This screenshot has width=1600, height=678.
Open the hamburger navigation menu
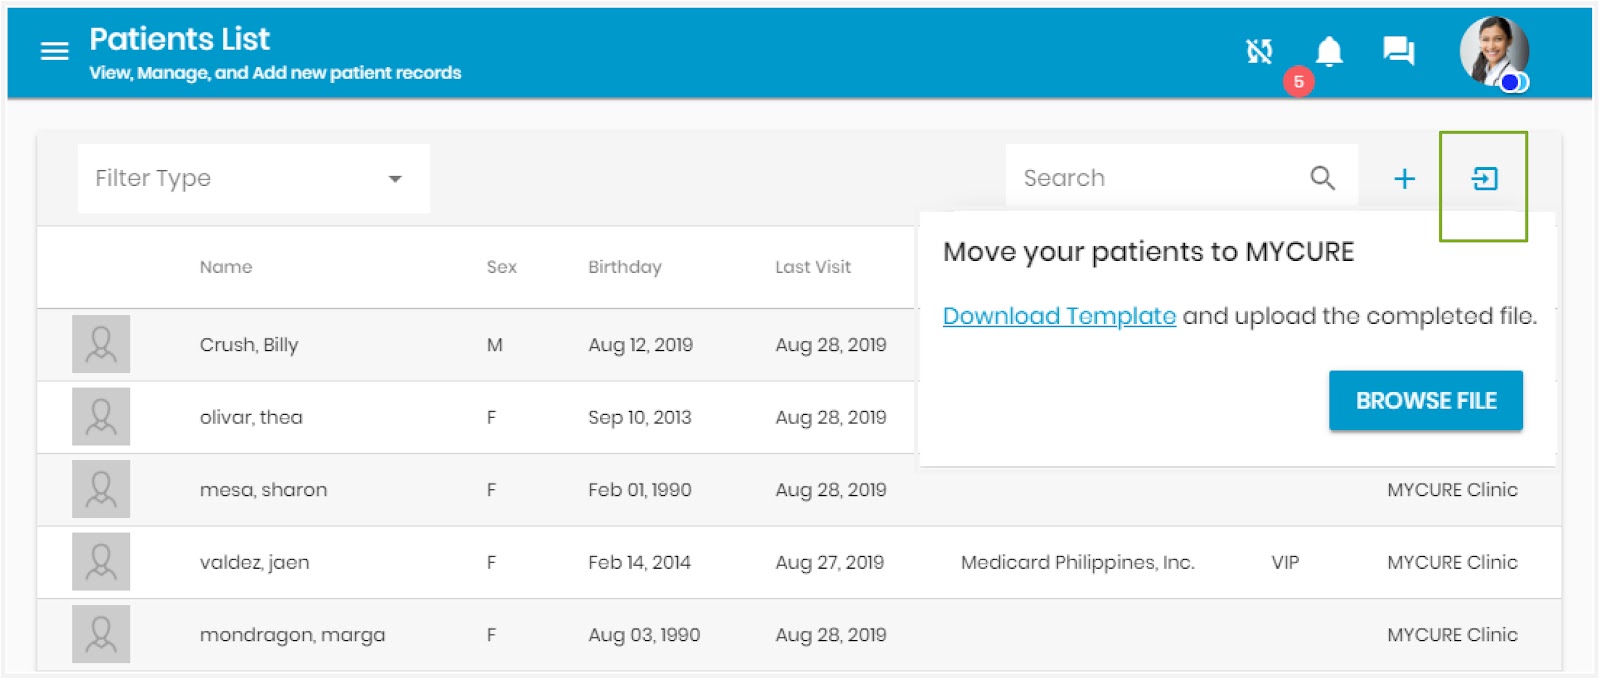(54, 51)
